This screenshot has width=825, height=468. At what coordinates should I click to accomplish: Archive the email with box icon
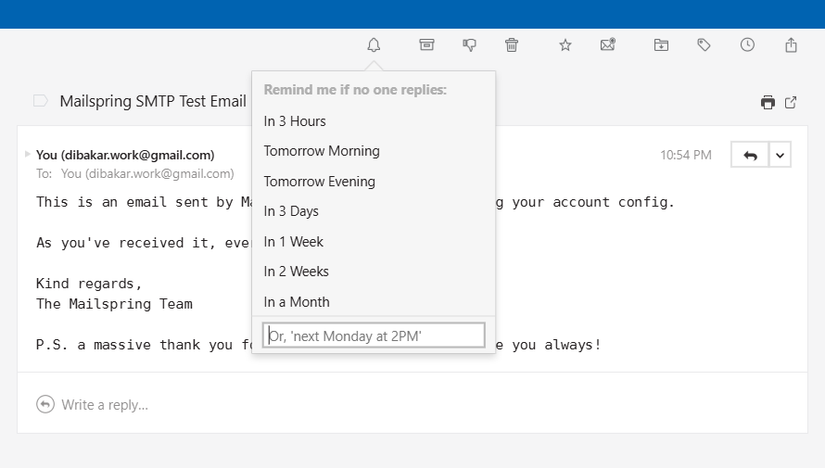(x=427, y=45)
